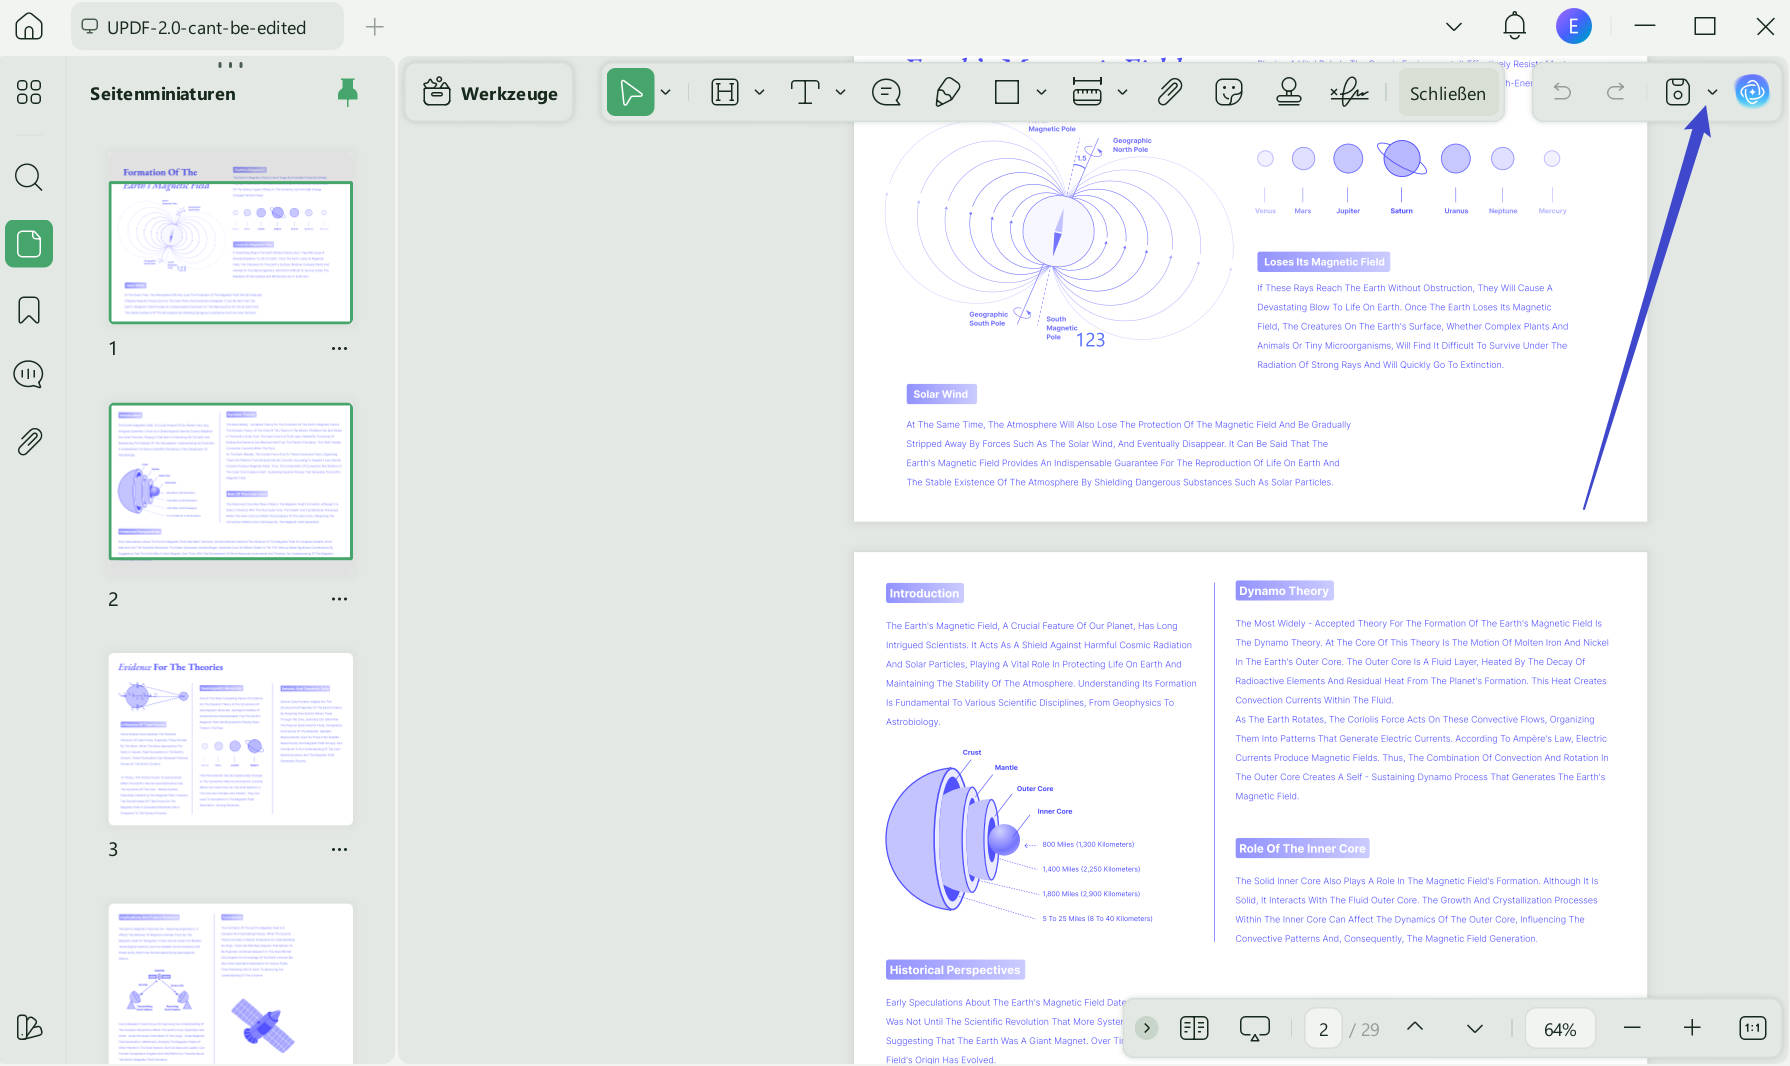Click the Loses Its Magnetic Field heading
The height and width of the screenshot is (1066, 1790).
1324,262
